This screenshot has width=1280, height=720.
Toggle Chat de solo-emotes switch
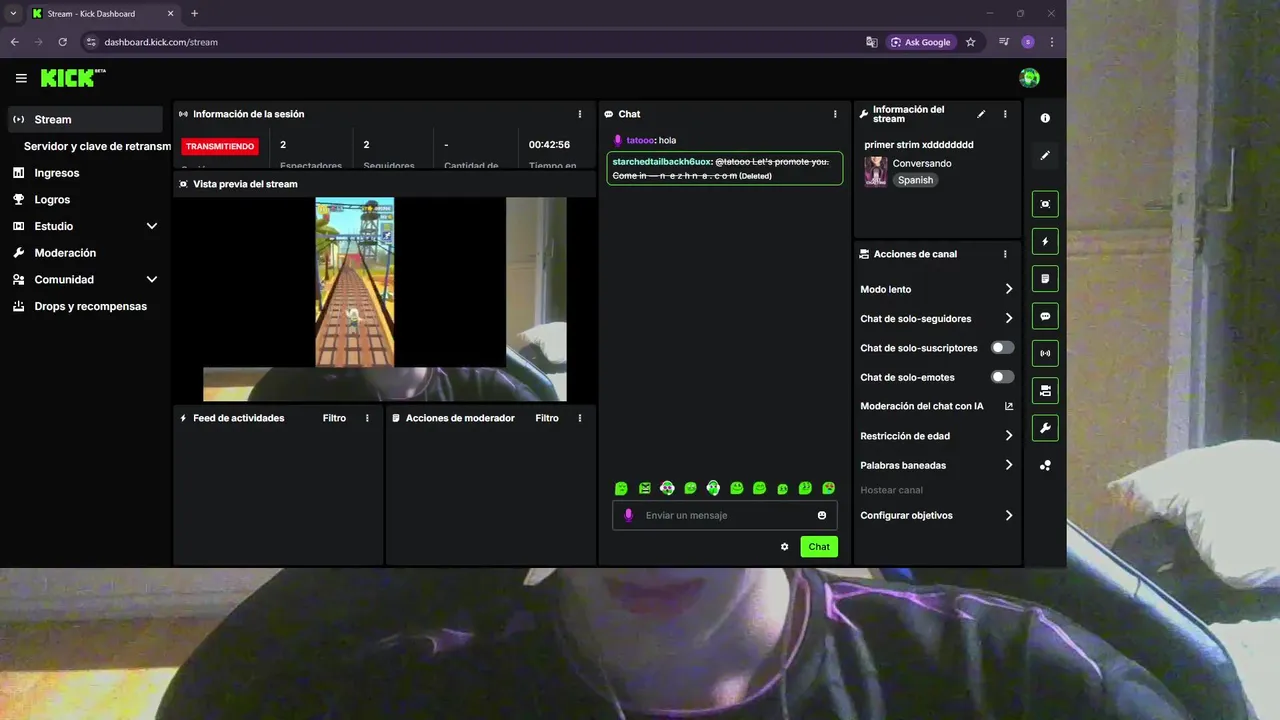1002,377
